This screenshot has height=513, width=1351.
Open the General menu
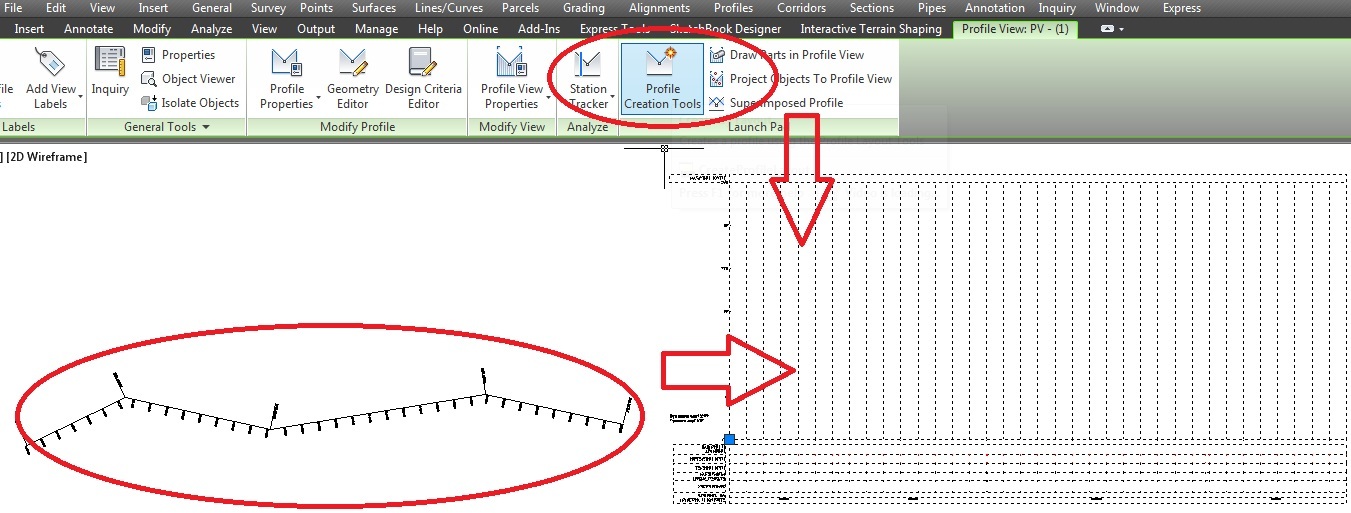211,8
